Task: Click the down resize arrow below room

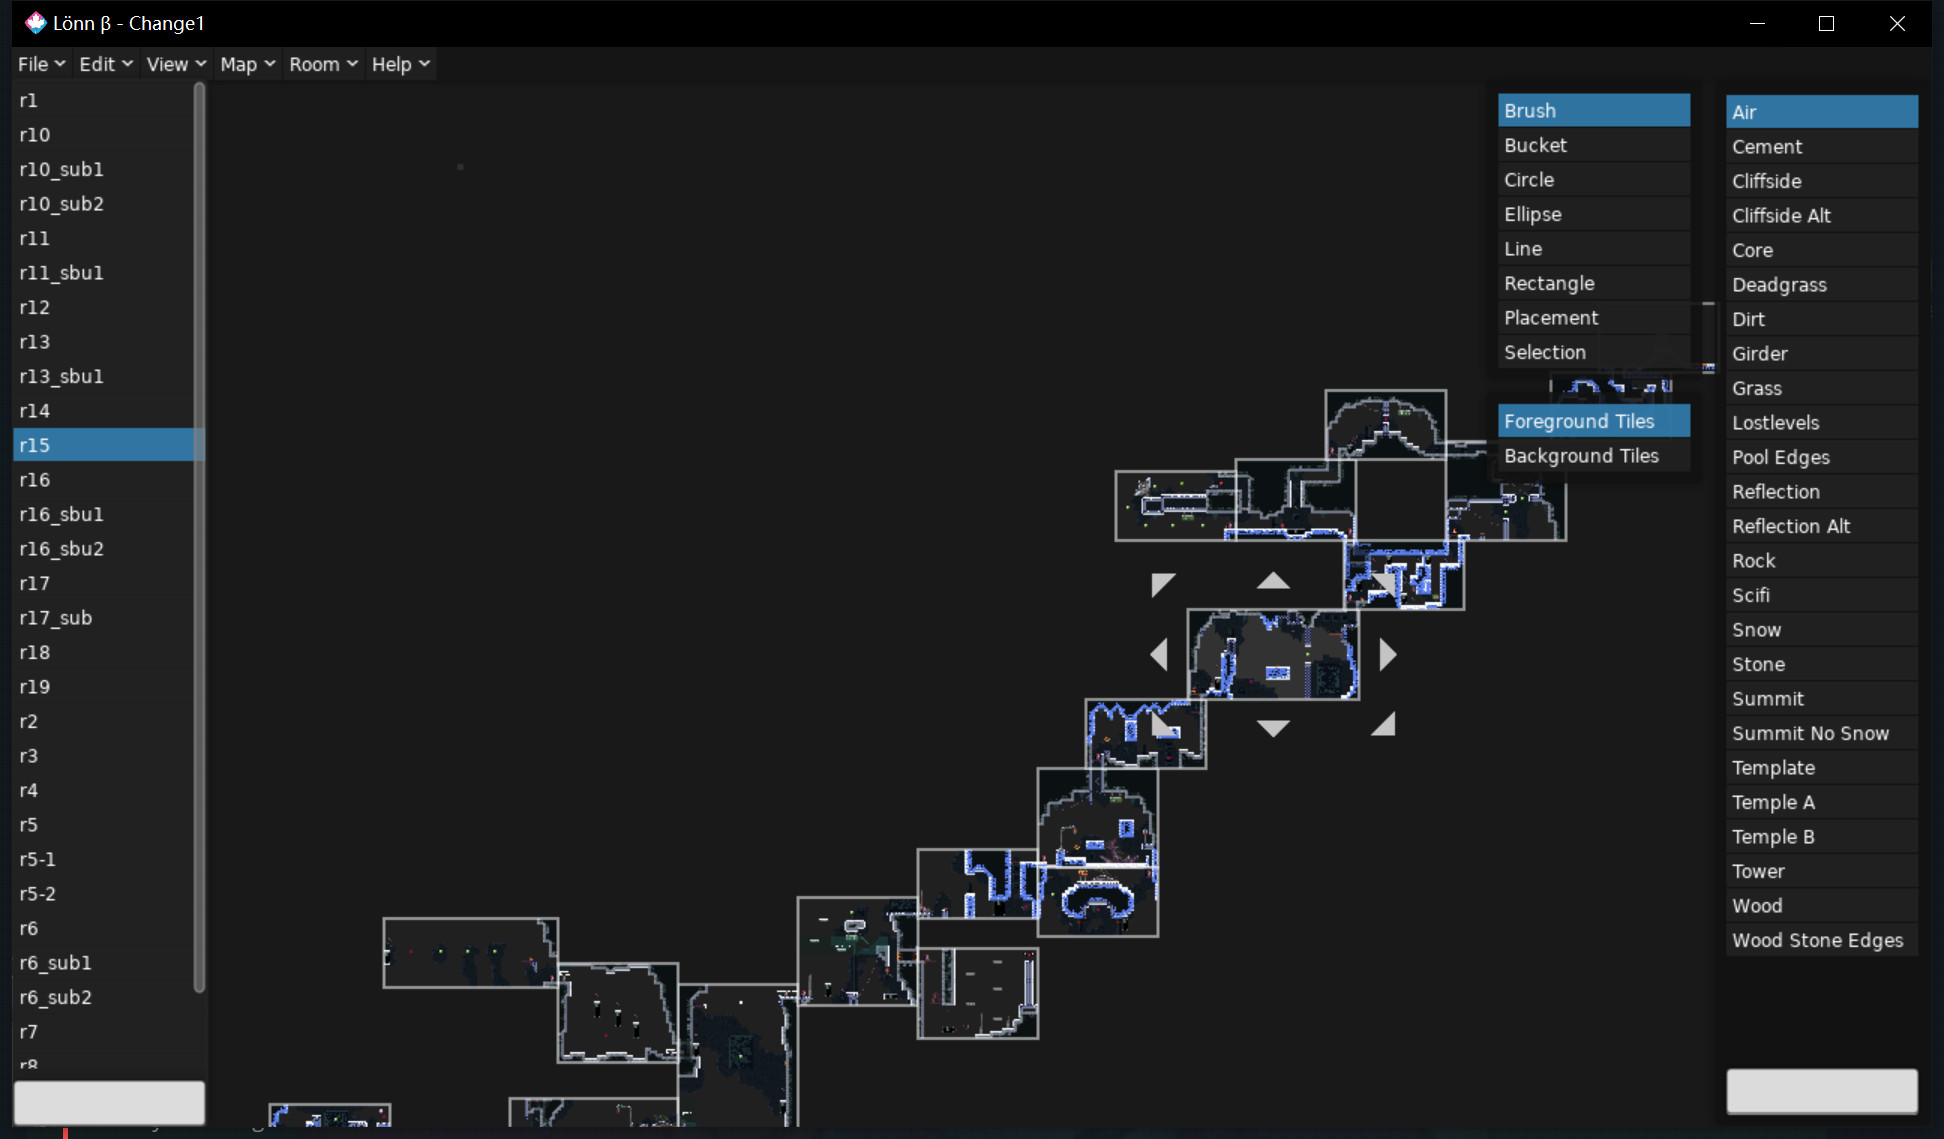Action: click(x=1272, y=728)
